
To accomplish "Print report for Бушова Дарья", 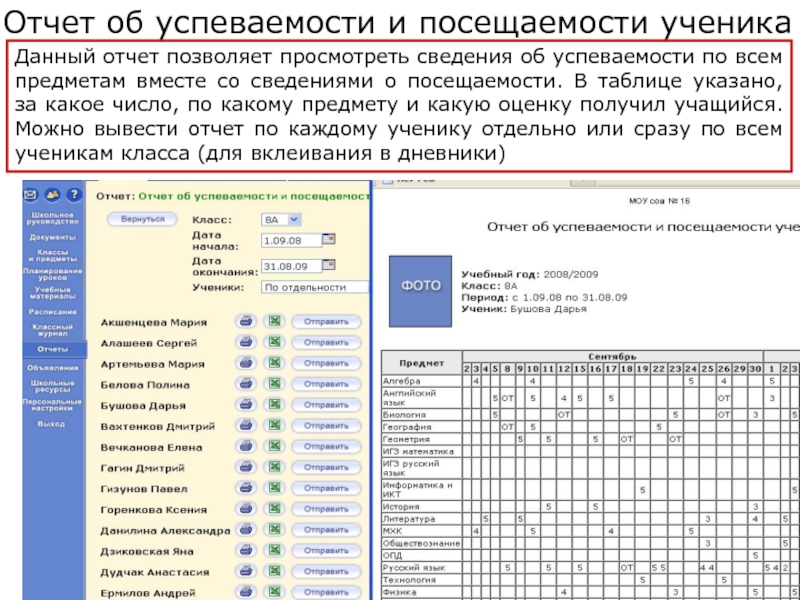I will point(244,406).
